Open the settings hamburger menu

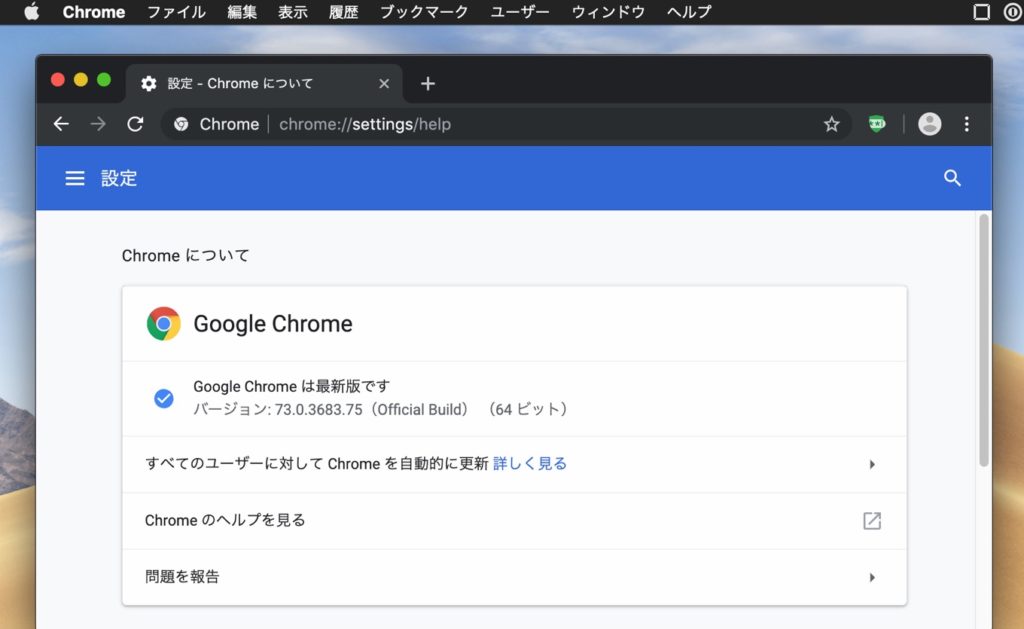click(x=75, y=178)
